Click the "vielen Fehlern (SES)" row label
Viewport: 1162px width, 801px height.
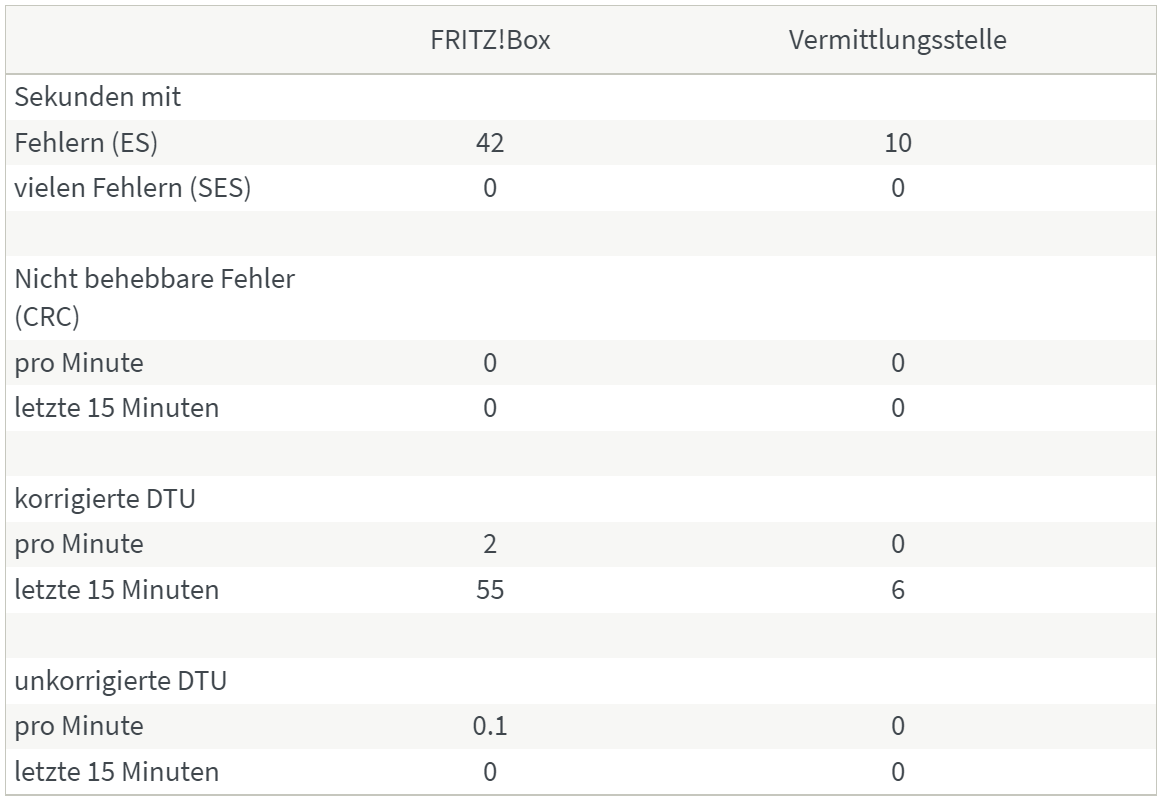pyautogui.click(x=132, y=188)
